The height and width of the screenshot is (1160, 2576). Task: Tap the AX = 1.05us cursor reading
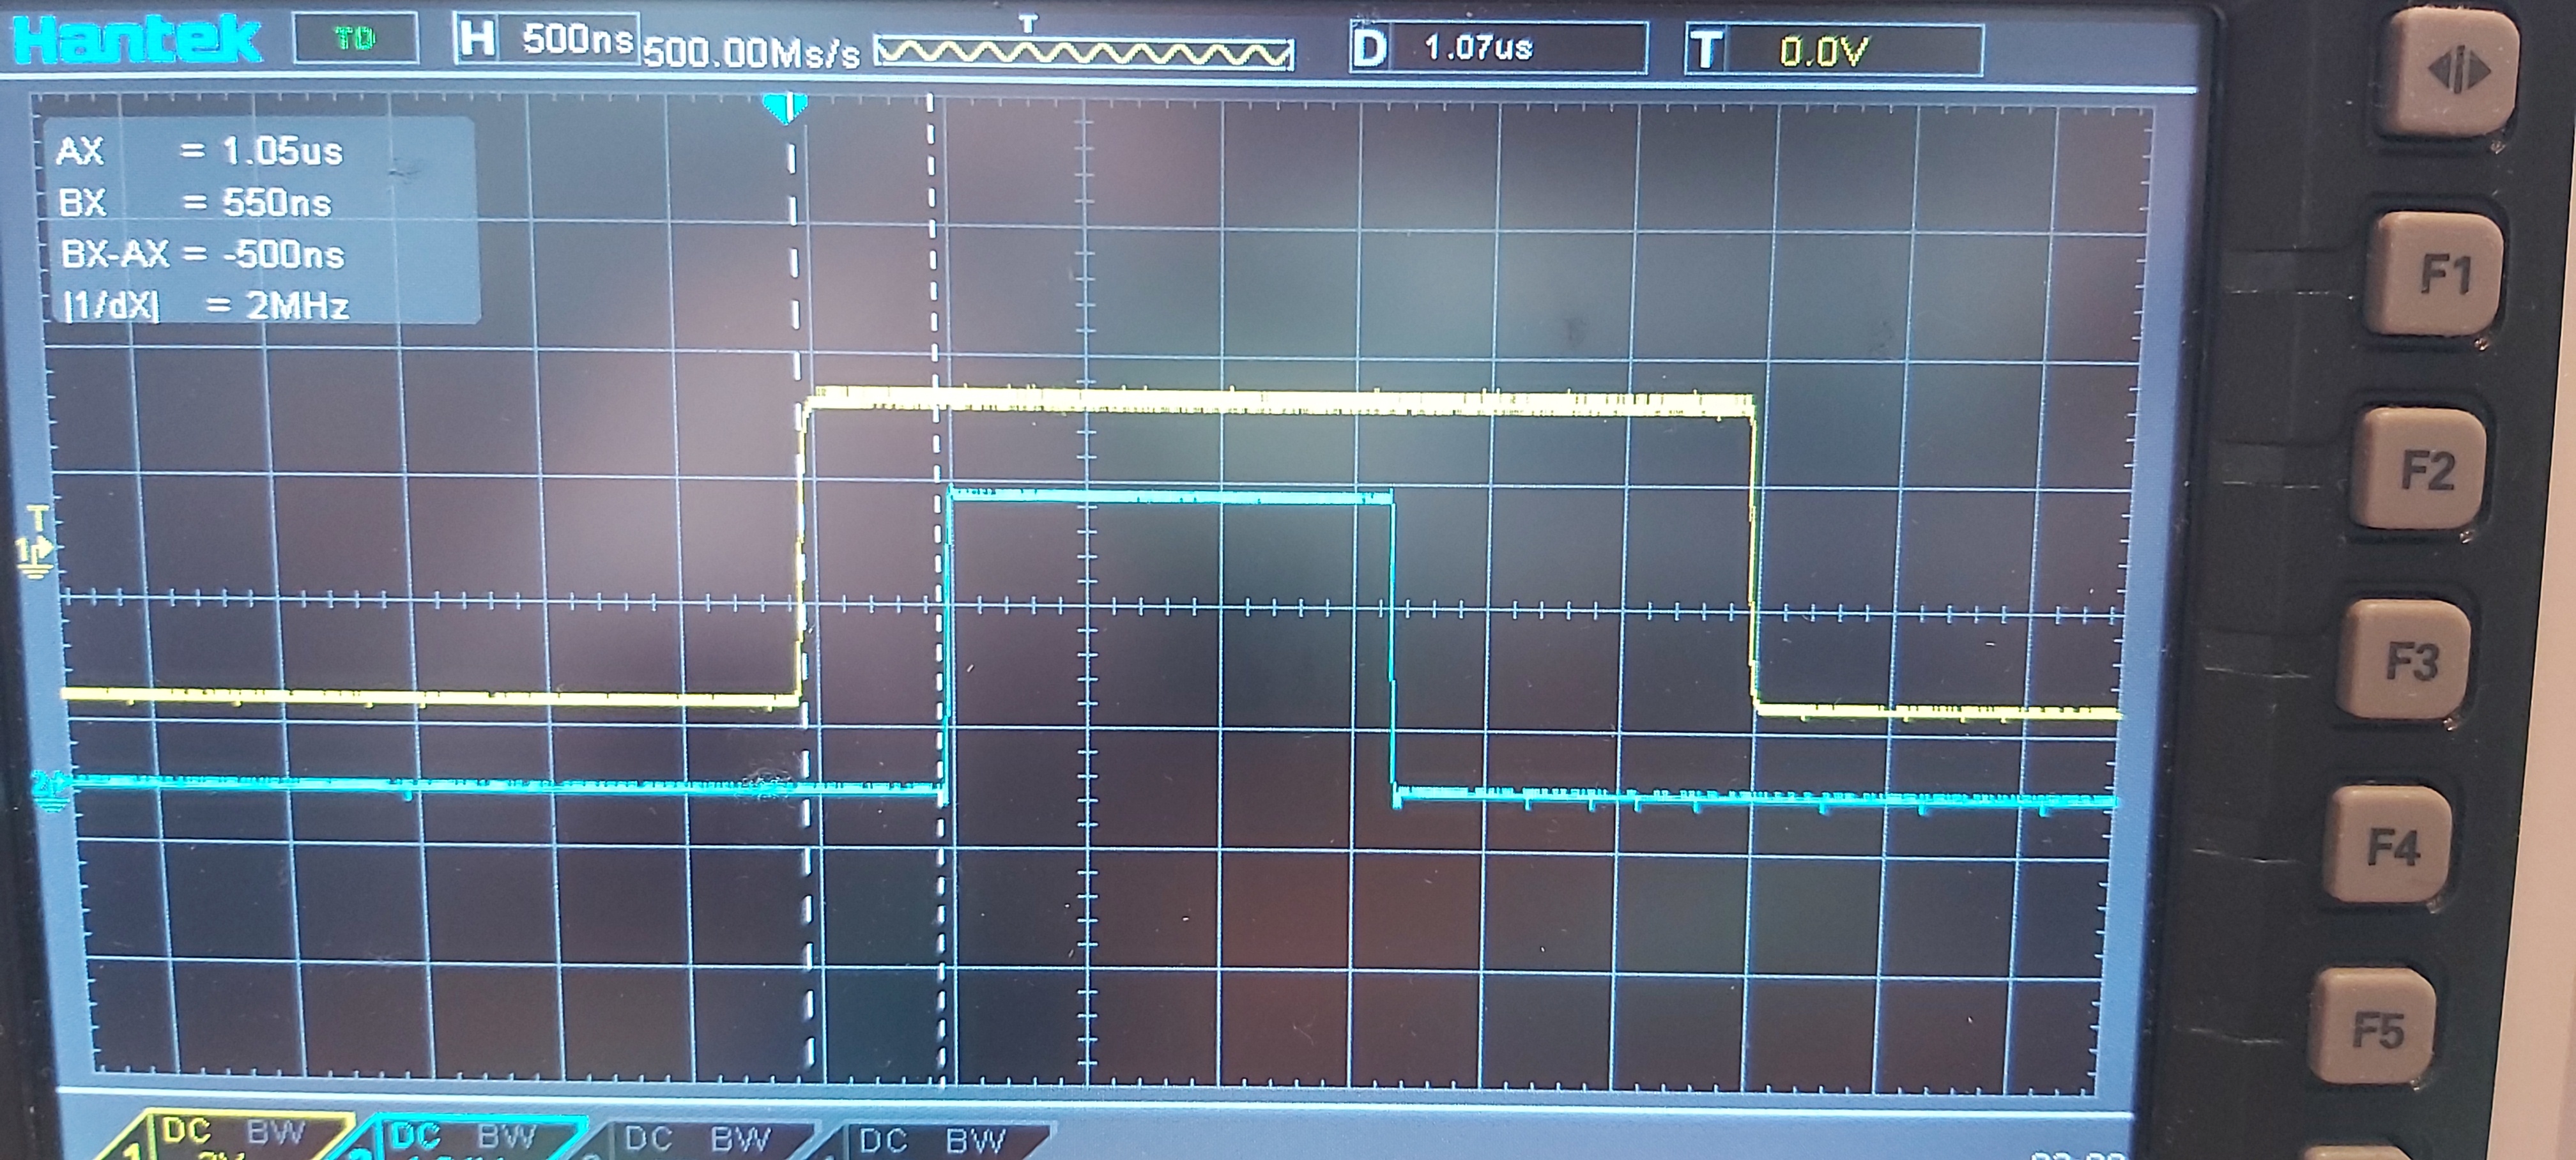click(x=200, y=151)
